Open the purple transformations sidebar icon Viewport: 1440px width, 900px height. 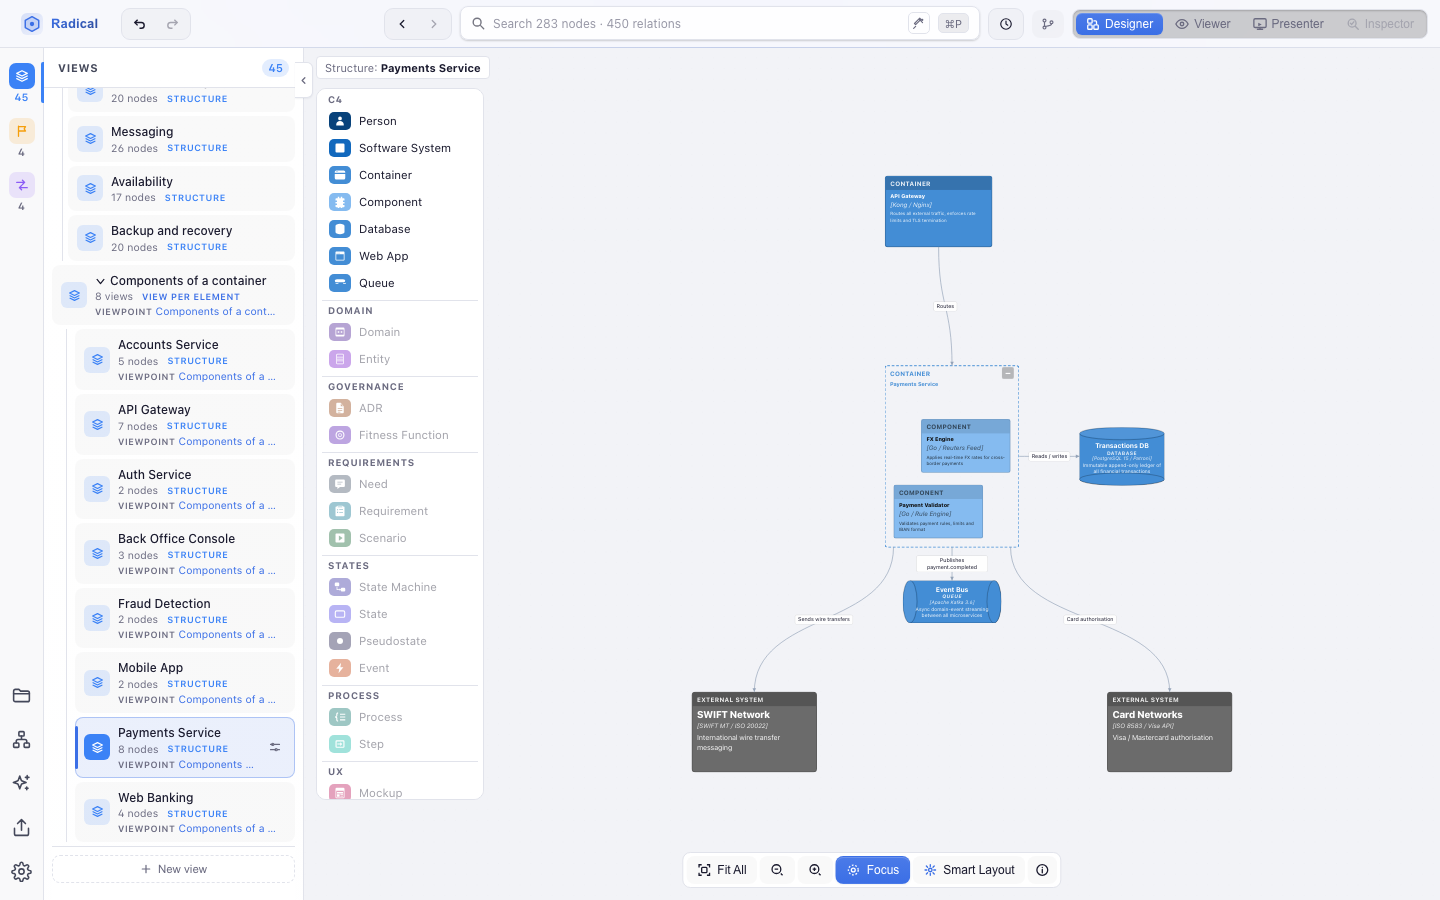click(22, 185)
